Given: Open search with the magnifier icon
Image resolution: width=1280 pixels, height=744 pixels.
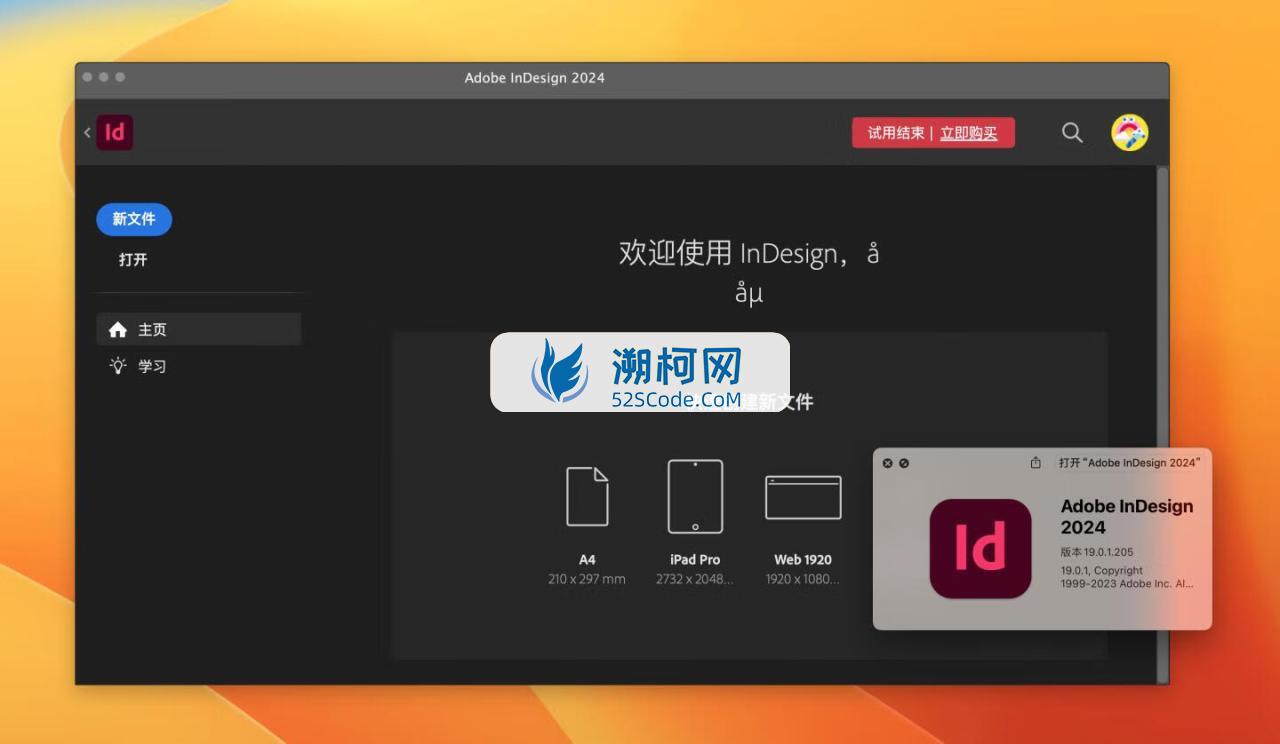Looking at the screenshot, I should tap(1072, 133).
